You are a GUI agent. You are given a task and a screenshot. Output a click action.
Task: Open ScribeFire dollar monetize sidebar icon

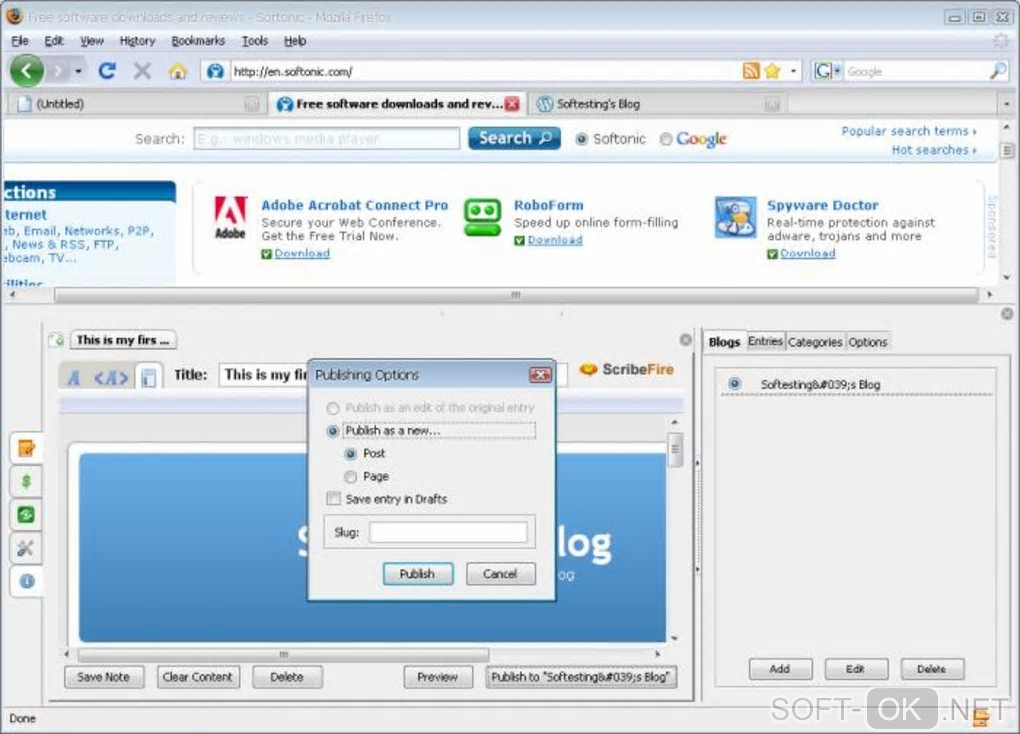[x=26, y=482]
